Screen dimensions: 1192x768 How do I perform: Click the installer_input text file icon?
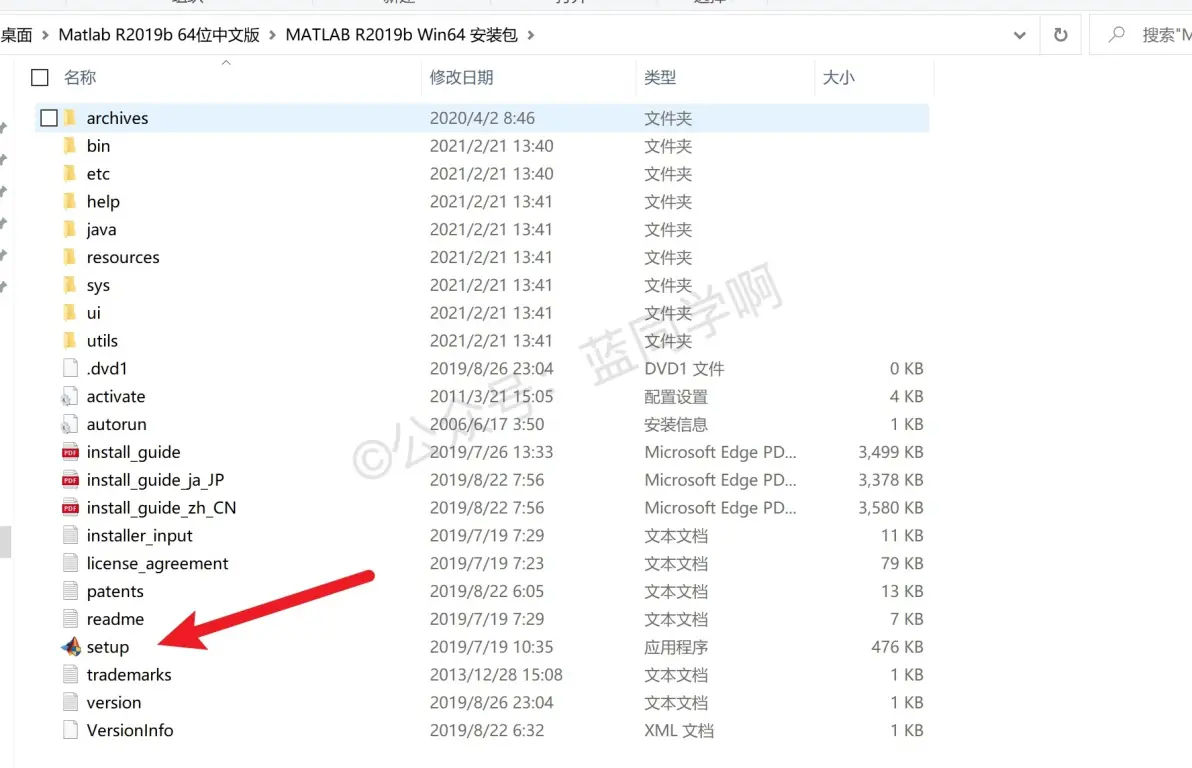pos(70,535)
